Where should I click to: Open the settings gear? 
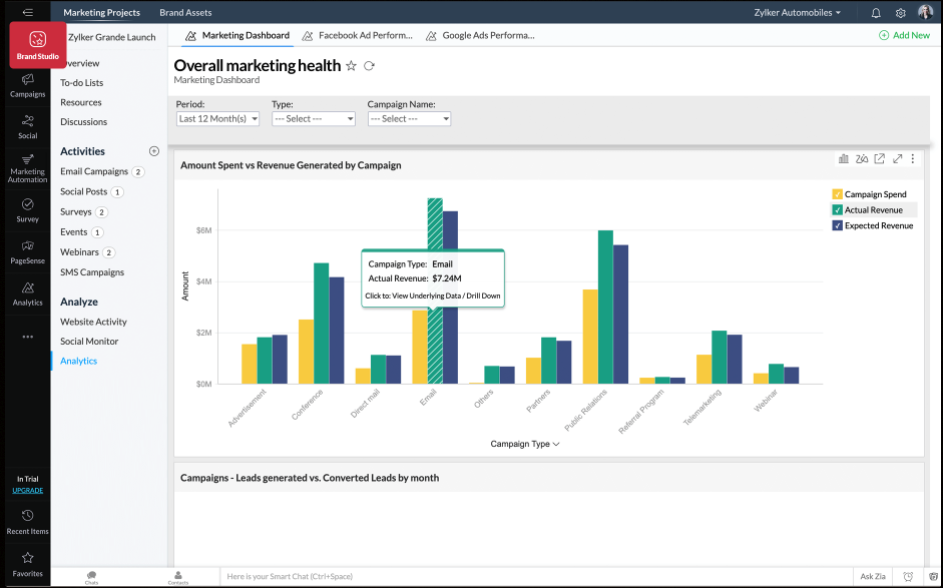(900, 13)
